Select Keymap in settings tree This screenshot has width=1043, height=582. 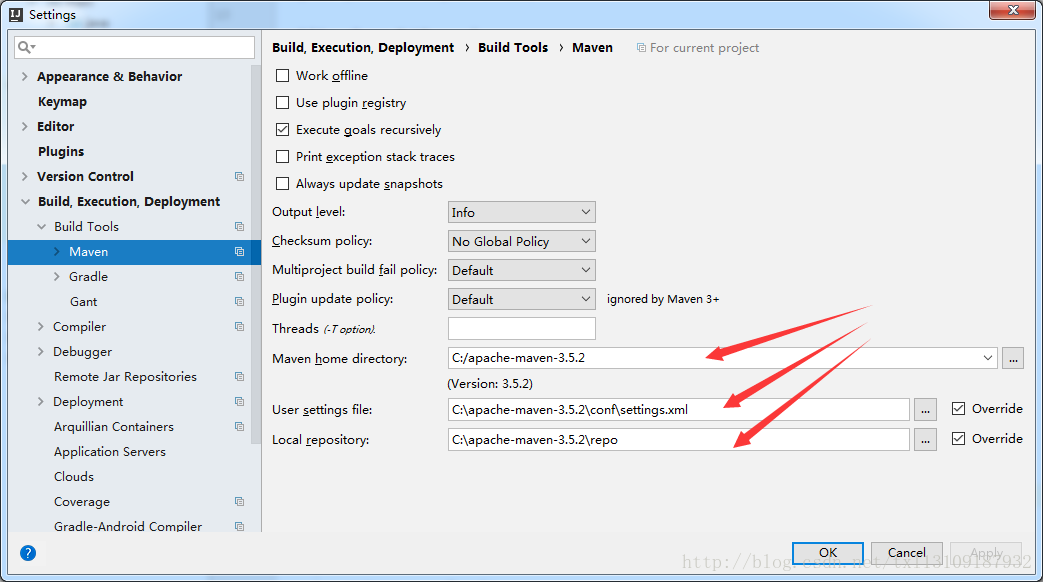[x=63, y=102]
